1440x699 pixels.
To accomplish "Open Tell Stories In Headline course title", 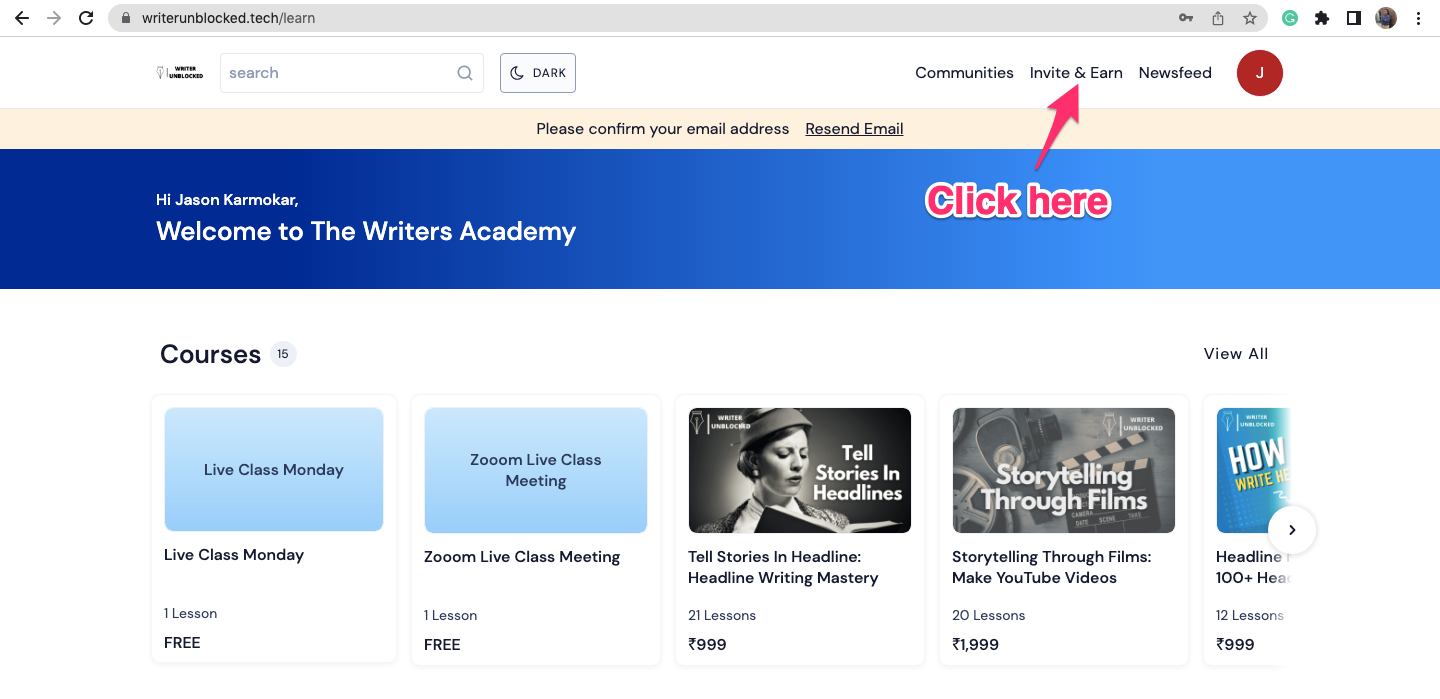I will pyautogui.click(x=783, y=567).
